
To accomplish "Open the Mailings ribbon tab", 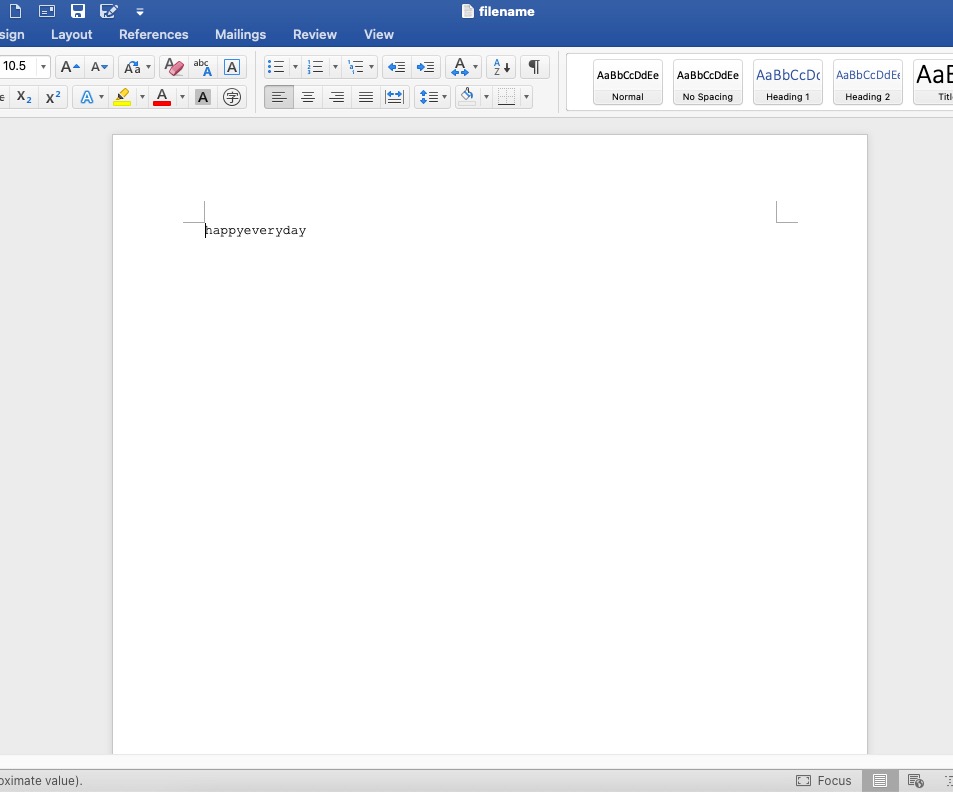I will point(240,34).
